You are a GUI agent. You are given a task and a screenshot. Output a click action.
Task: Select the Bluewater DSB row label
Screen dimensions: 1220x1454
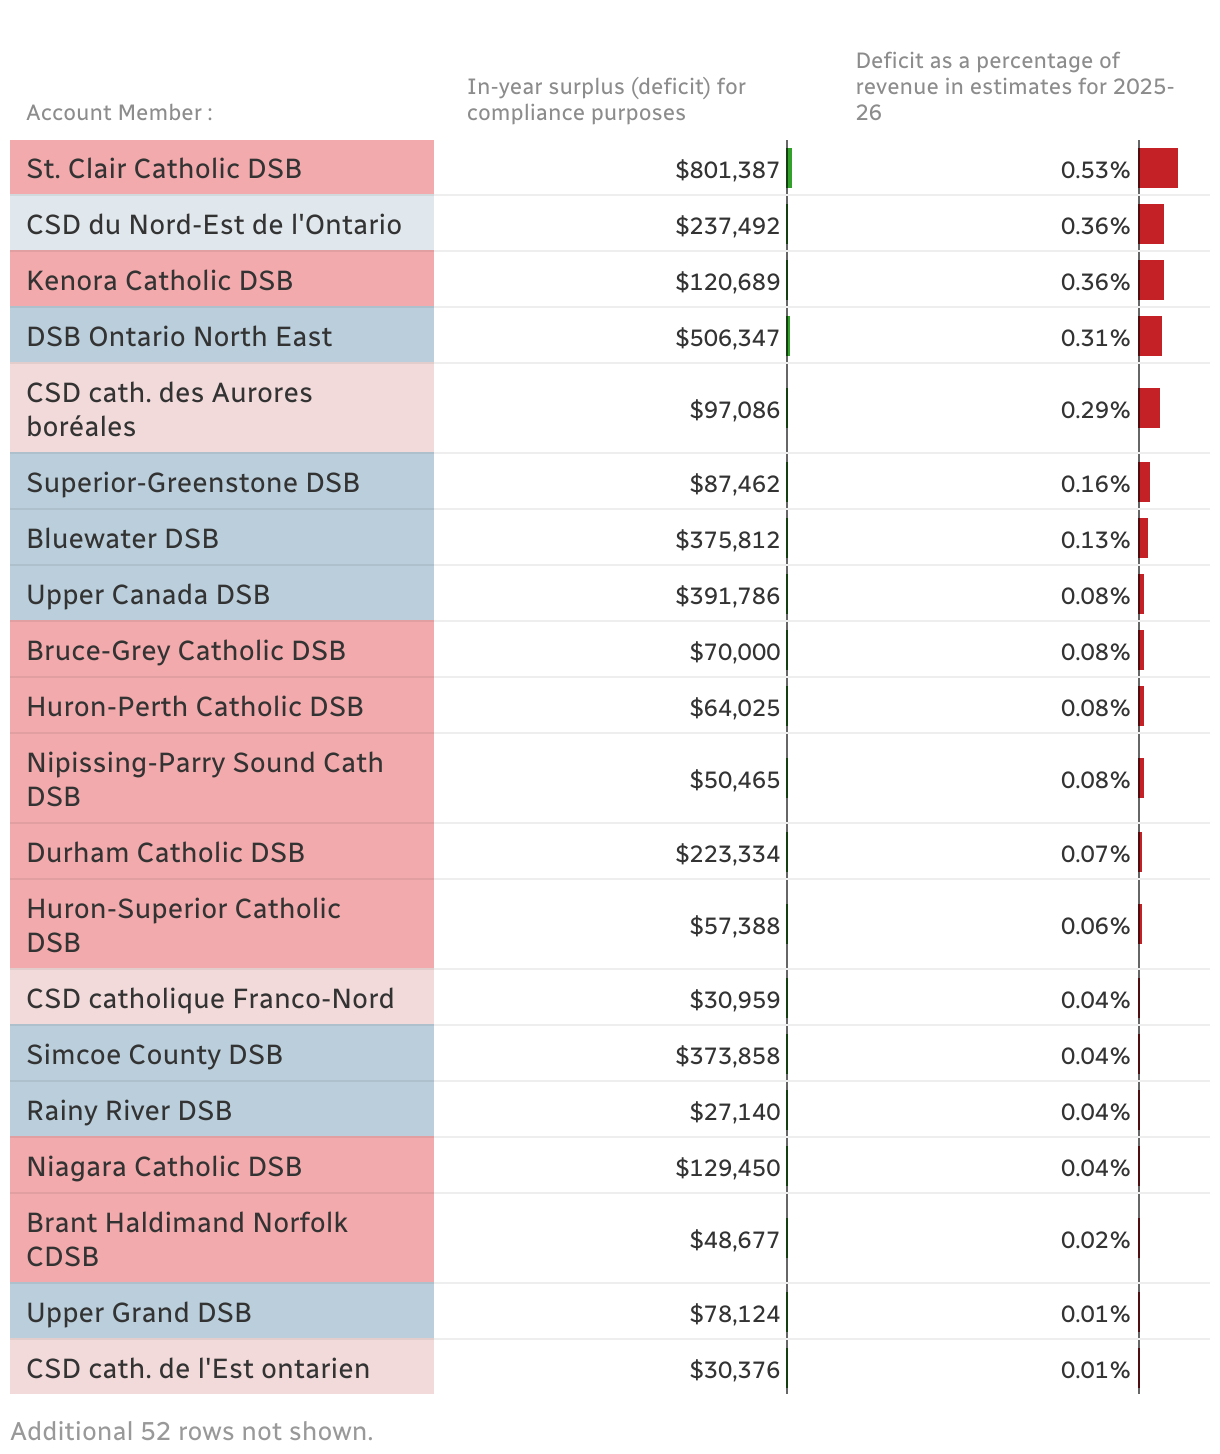click(123, 538)
